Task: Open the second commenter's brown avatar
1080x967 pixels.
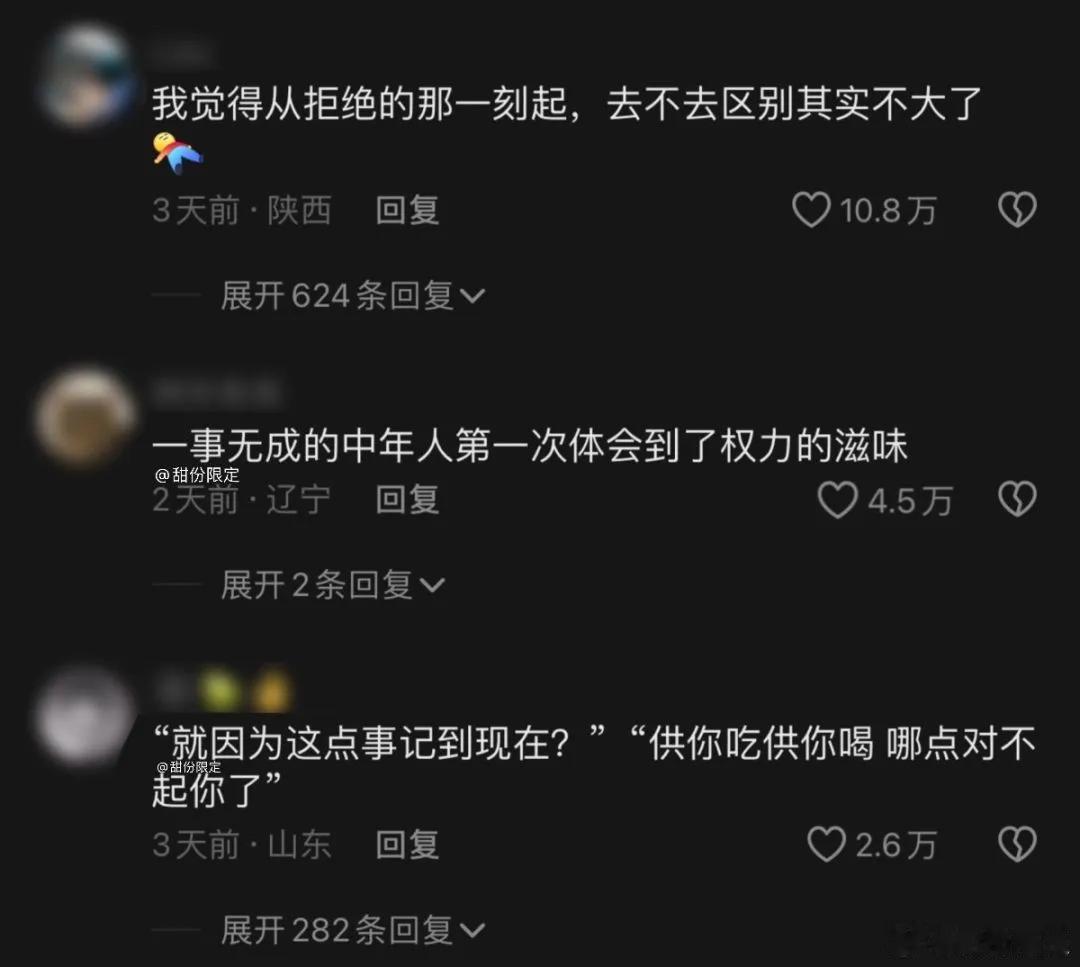Action: (x=85, y=417)
